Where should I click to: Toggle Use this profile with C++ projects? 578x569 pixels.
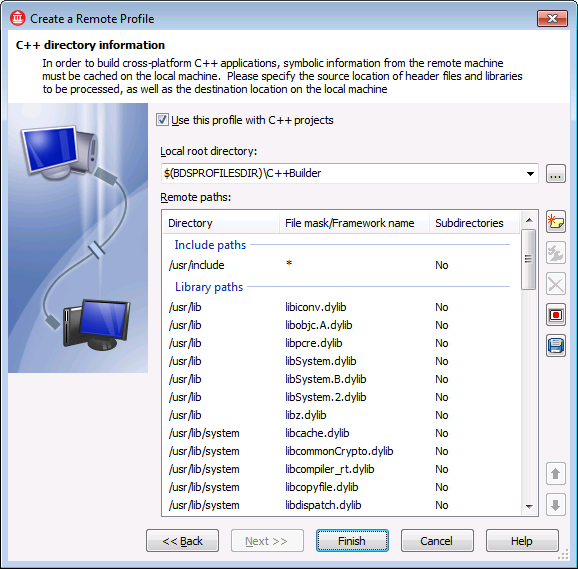pos(162,120)
